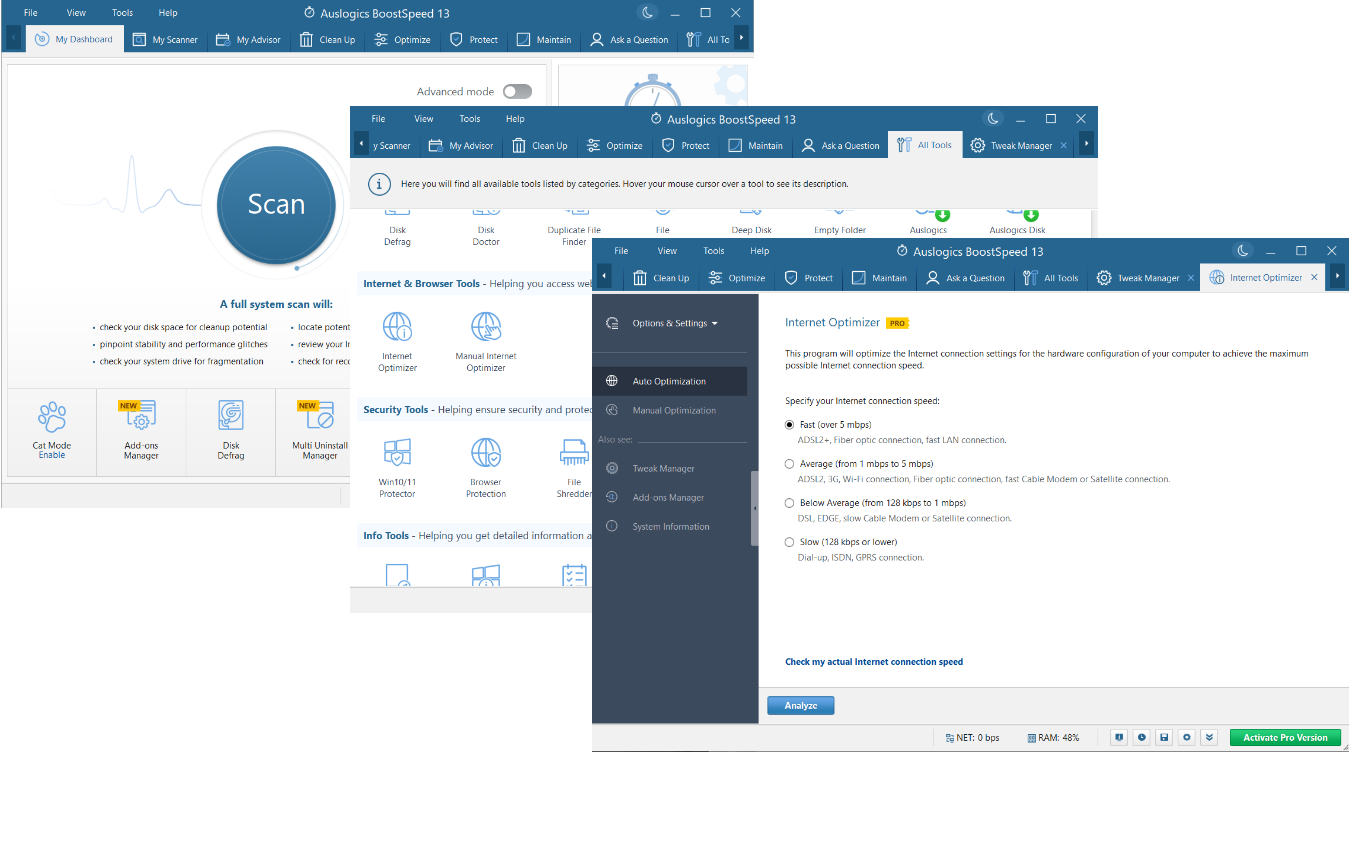Image resolution: width=1350 pixels, height=868 pixels.
Task: Open File Shredder tool in All Tools window
Action: [x=574, y=467]
